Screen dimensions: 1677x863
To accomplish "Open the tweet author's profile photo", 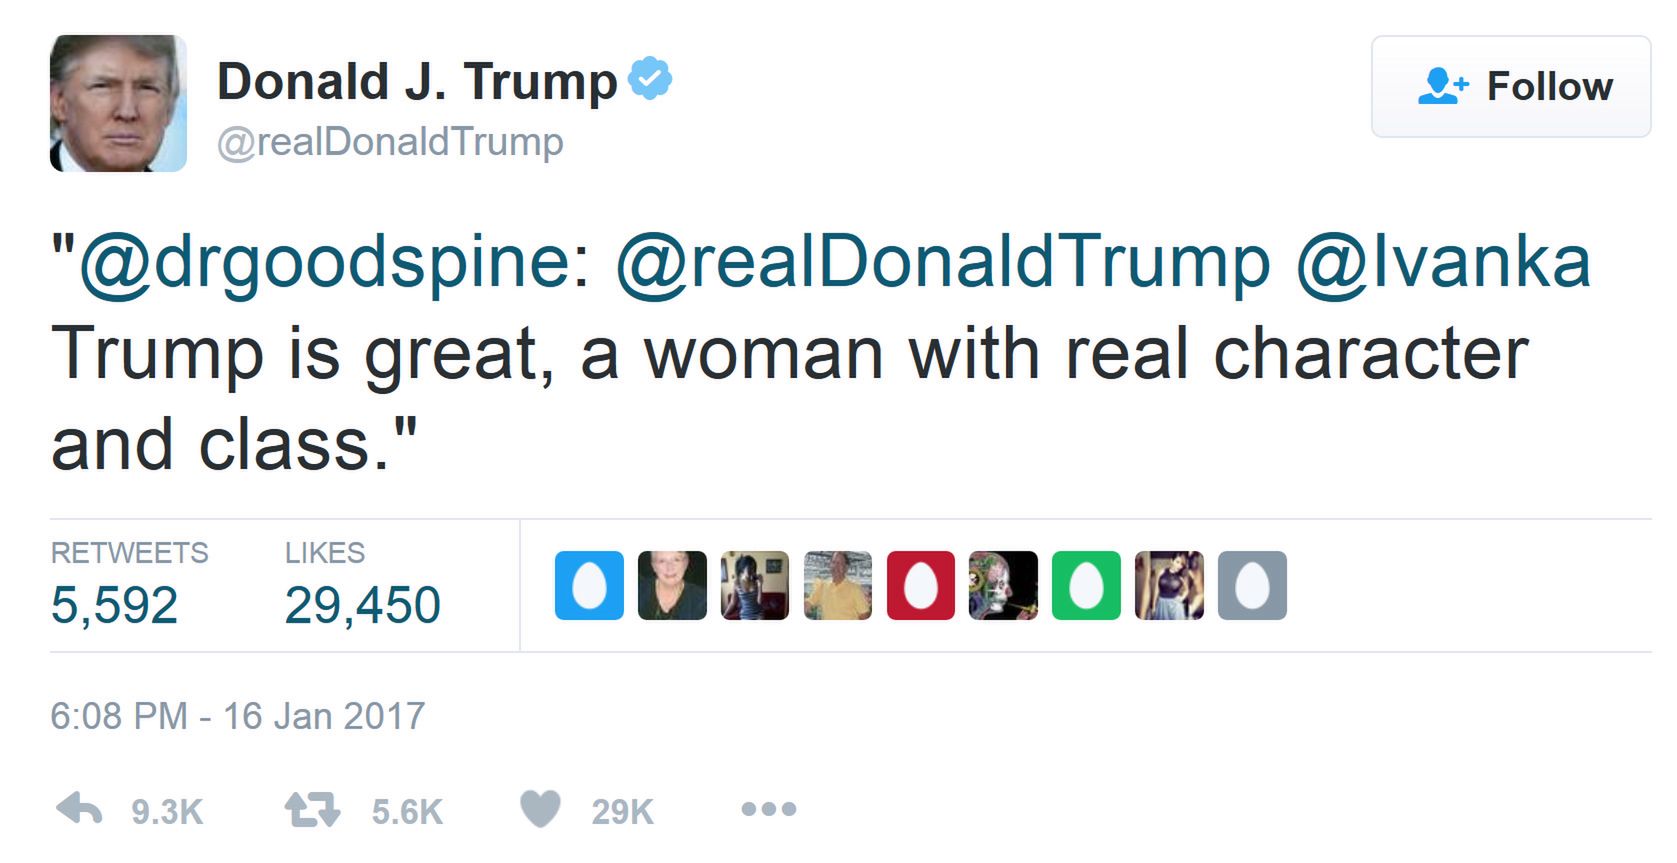I will coord(118,104).
